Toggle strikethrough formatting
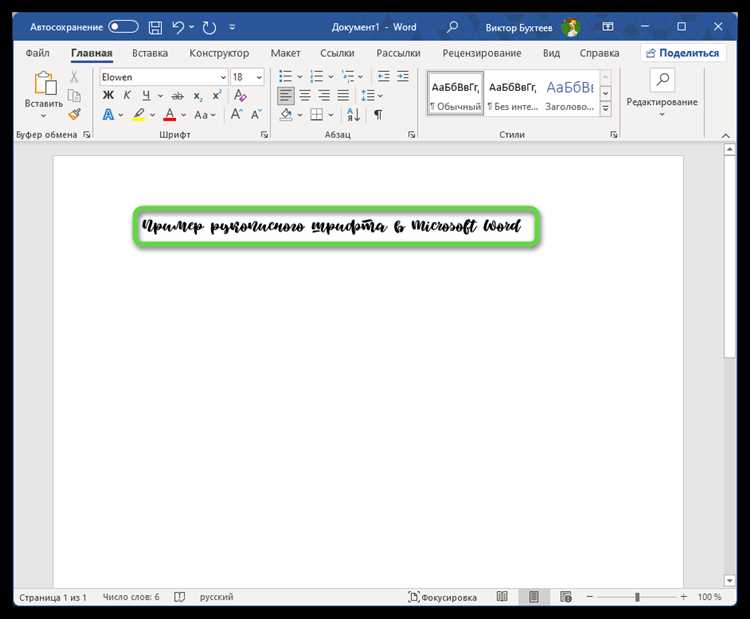 pos(177,96)
